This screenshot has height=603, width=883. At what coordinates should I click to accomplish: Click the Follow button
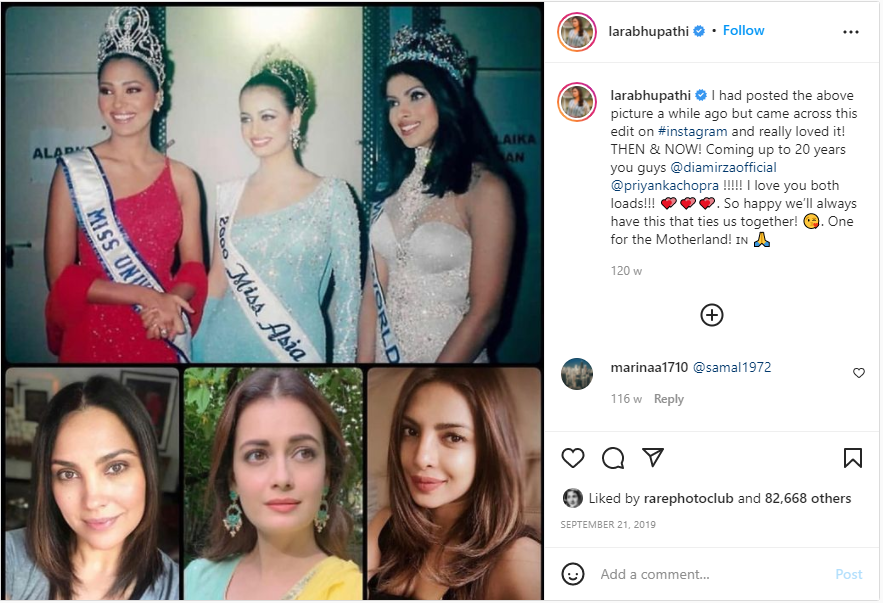click(743, 31)
